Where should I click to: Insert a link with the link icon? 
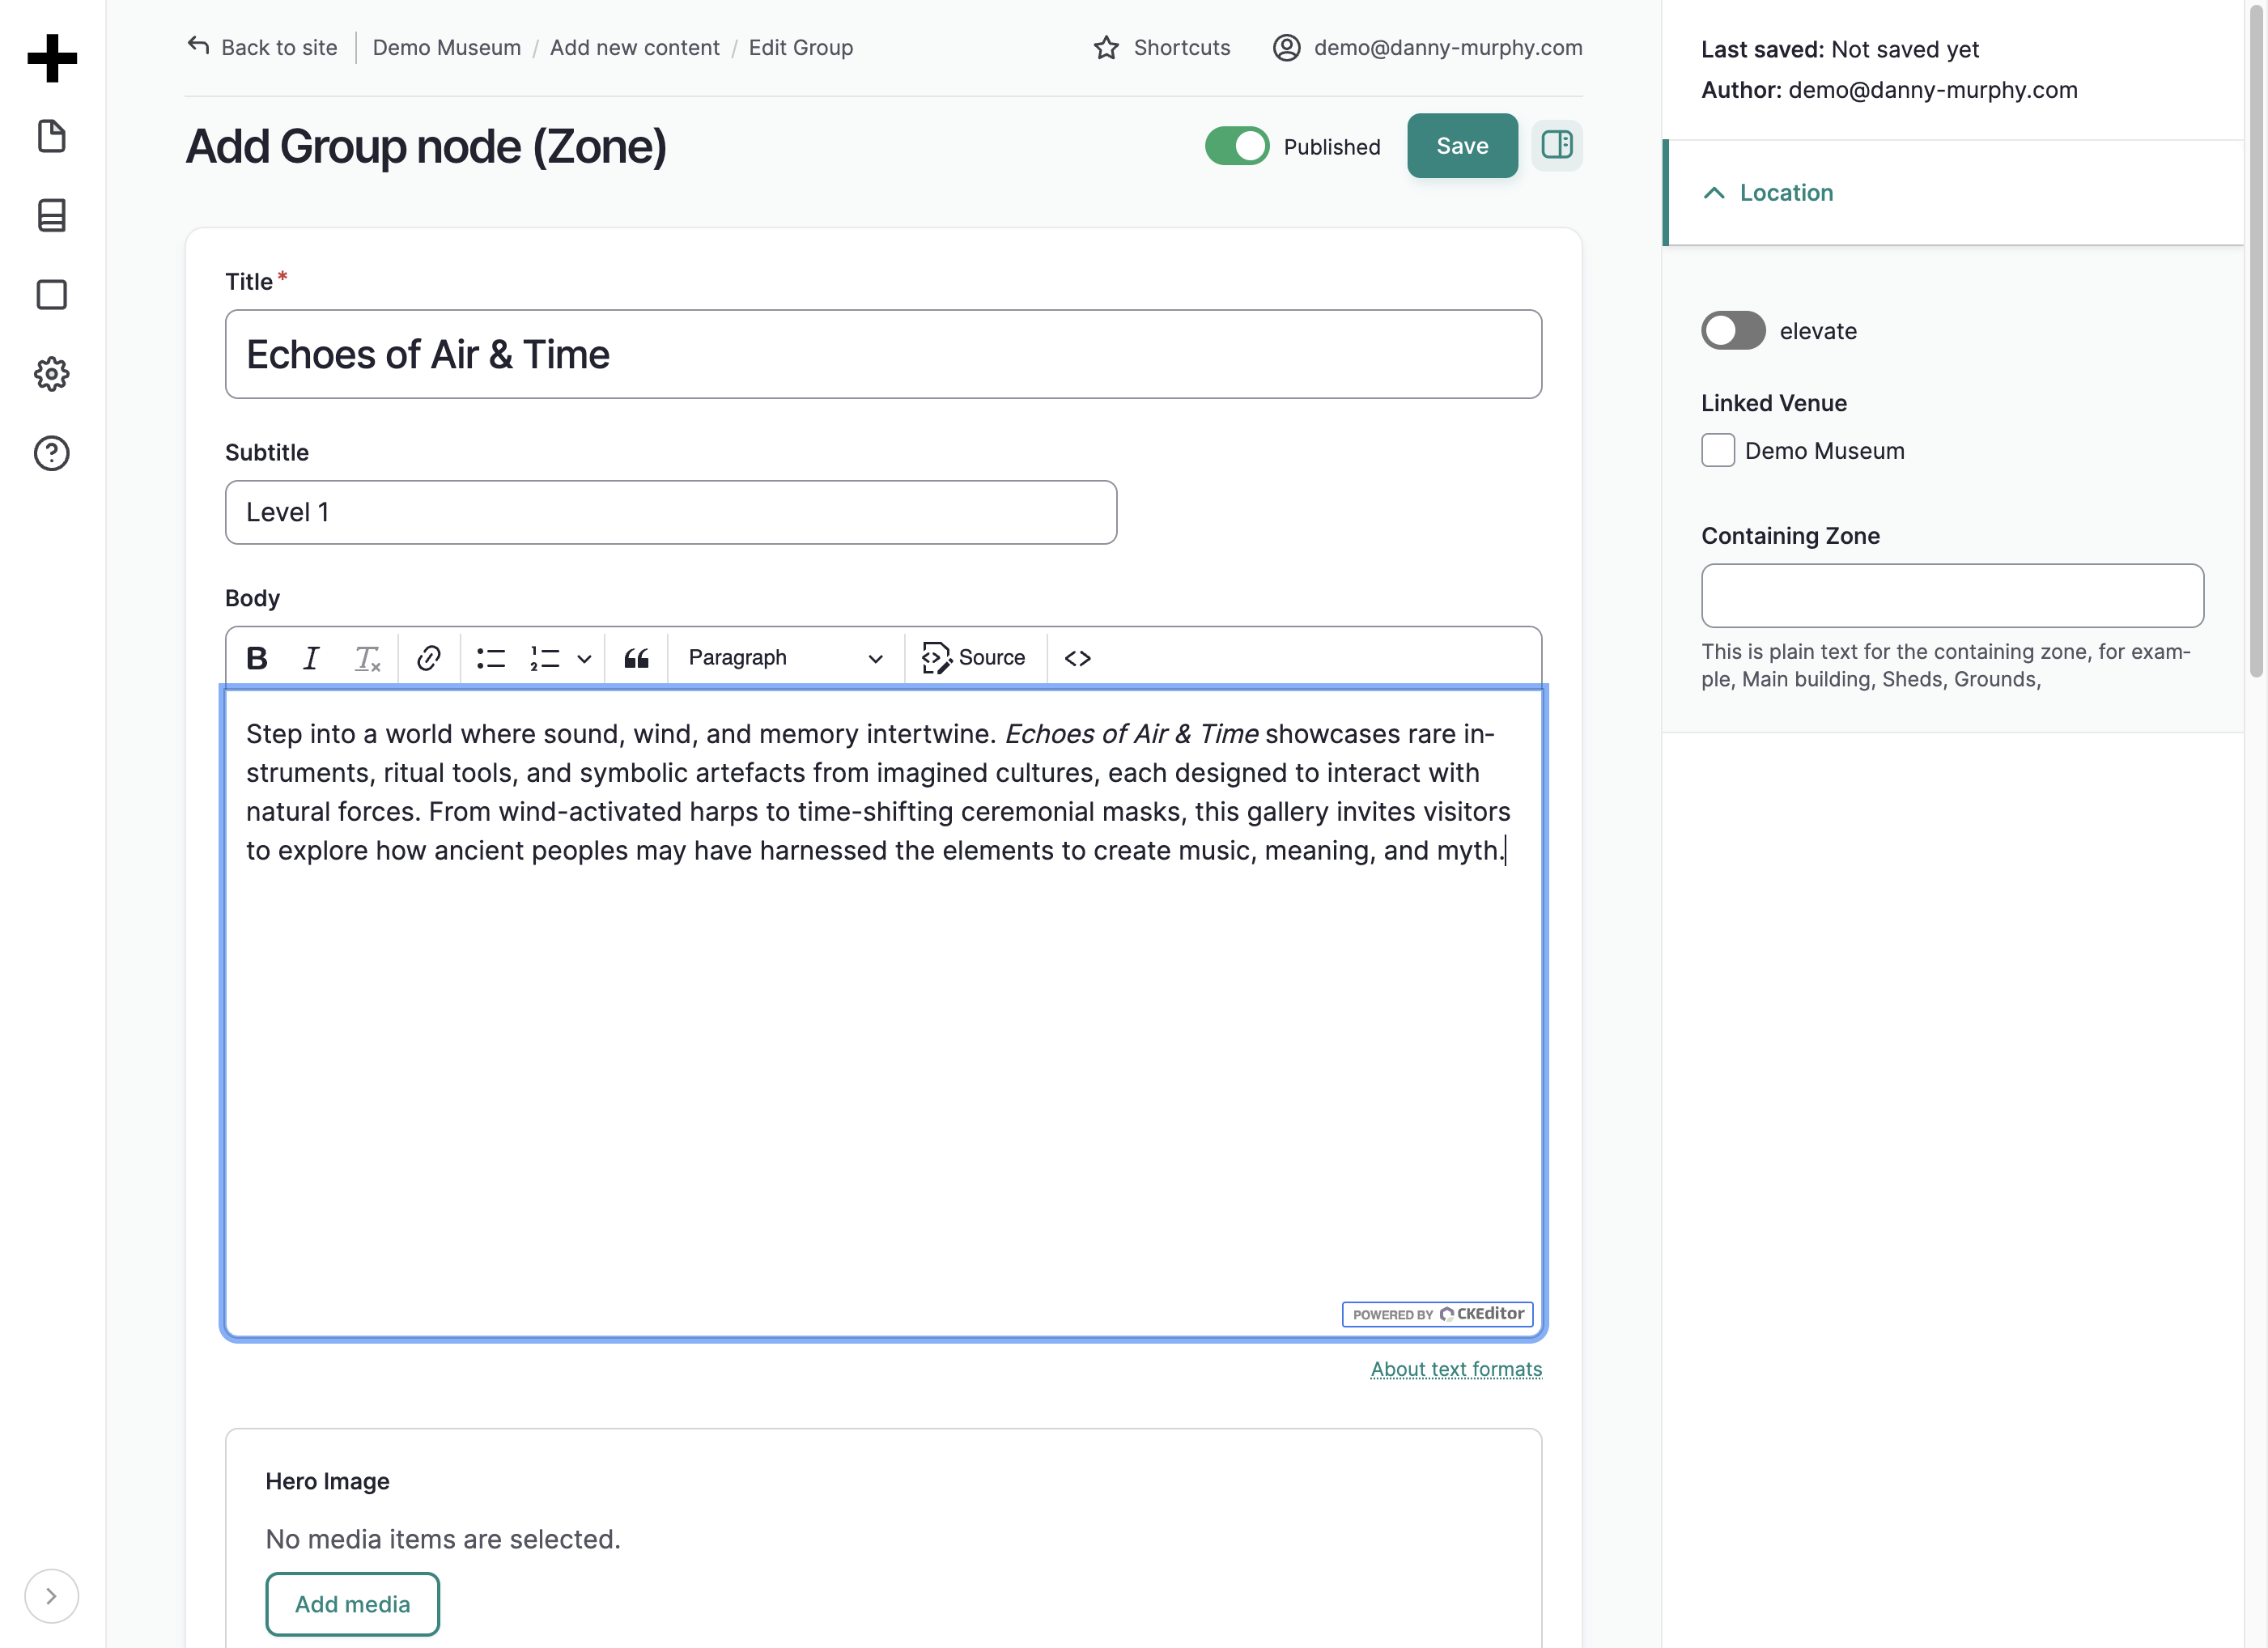(x=429, y=657)
